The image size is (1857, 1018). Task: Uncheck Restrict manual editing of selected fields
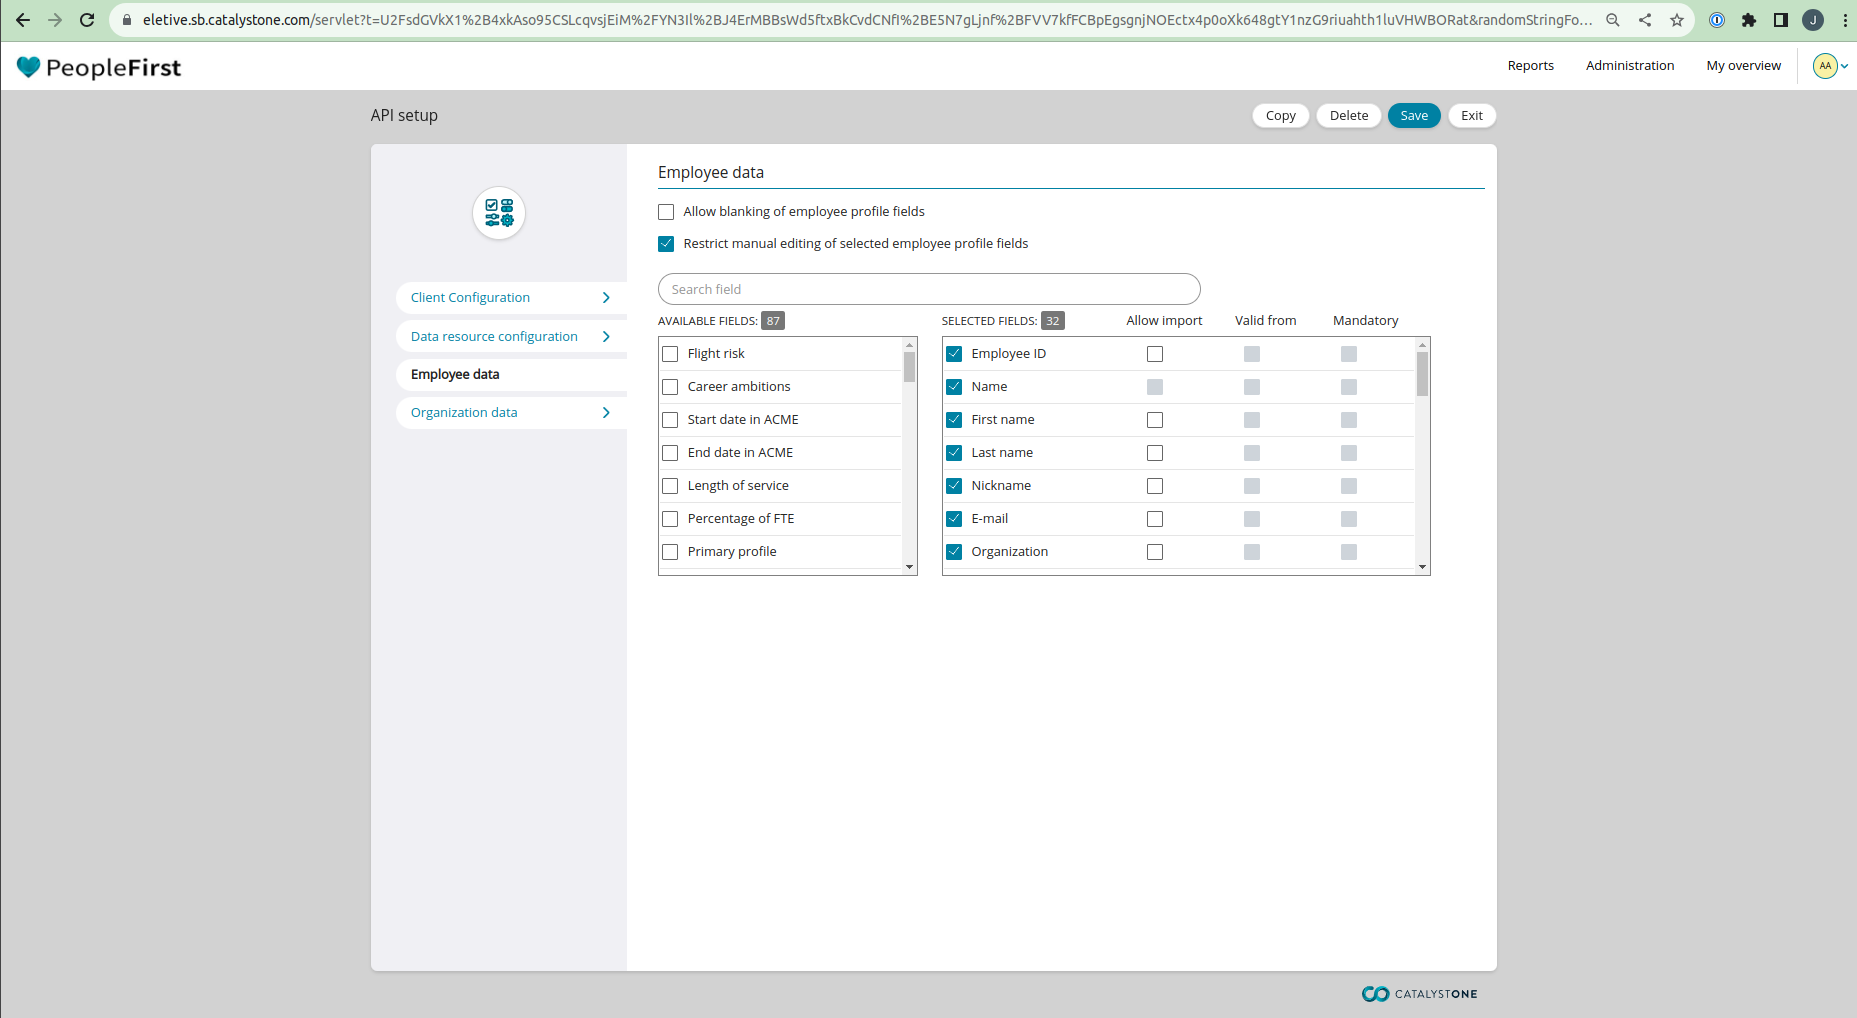click(666, 244)
